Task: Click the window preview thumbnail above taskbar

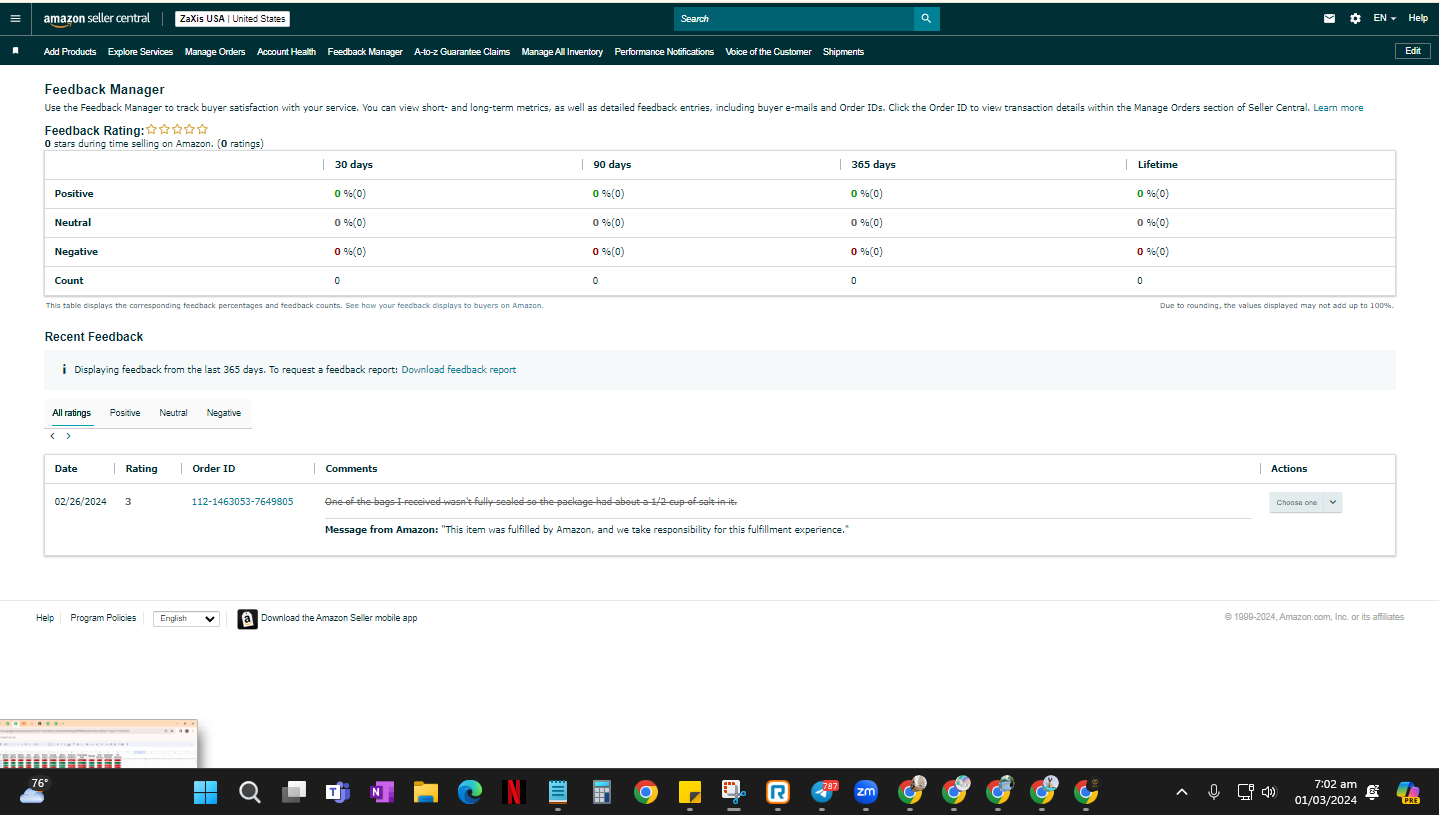Action: pyautogui.click(x=99, y=744)
